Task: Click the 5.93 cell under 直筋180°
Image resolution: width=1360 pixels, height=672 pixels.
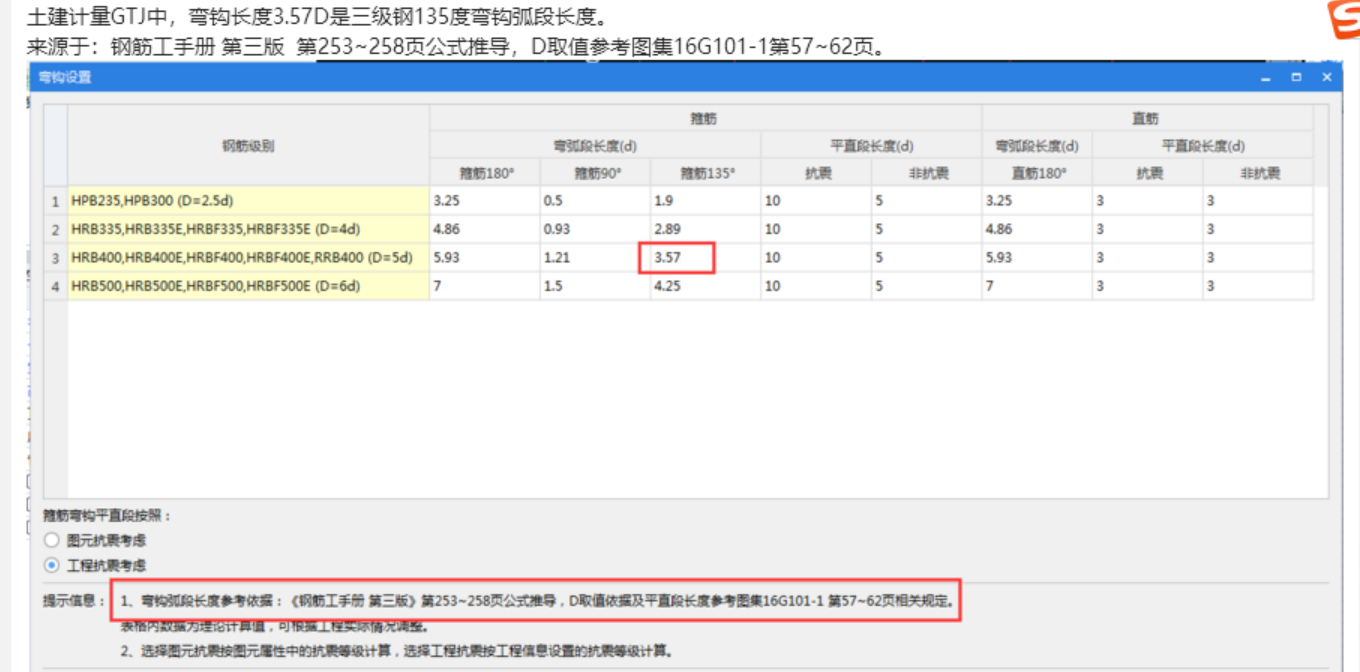Action: 1037,257
